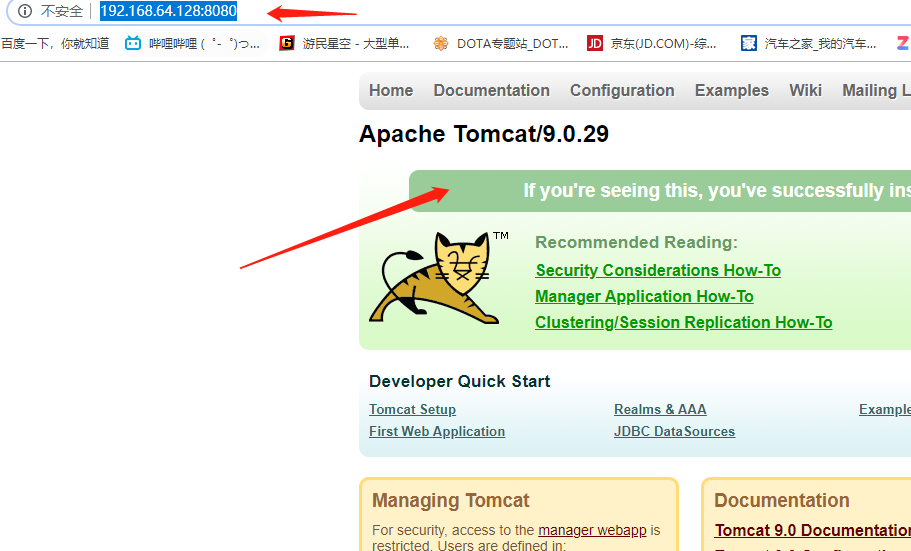
Task: Click the Managing Tomcat heading
Action: coord(450,500)
